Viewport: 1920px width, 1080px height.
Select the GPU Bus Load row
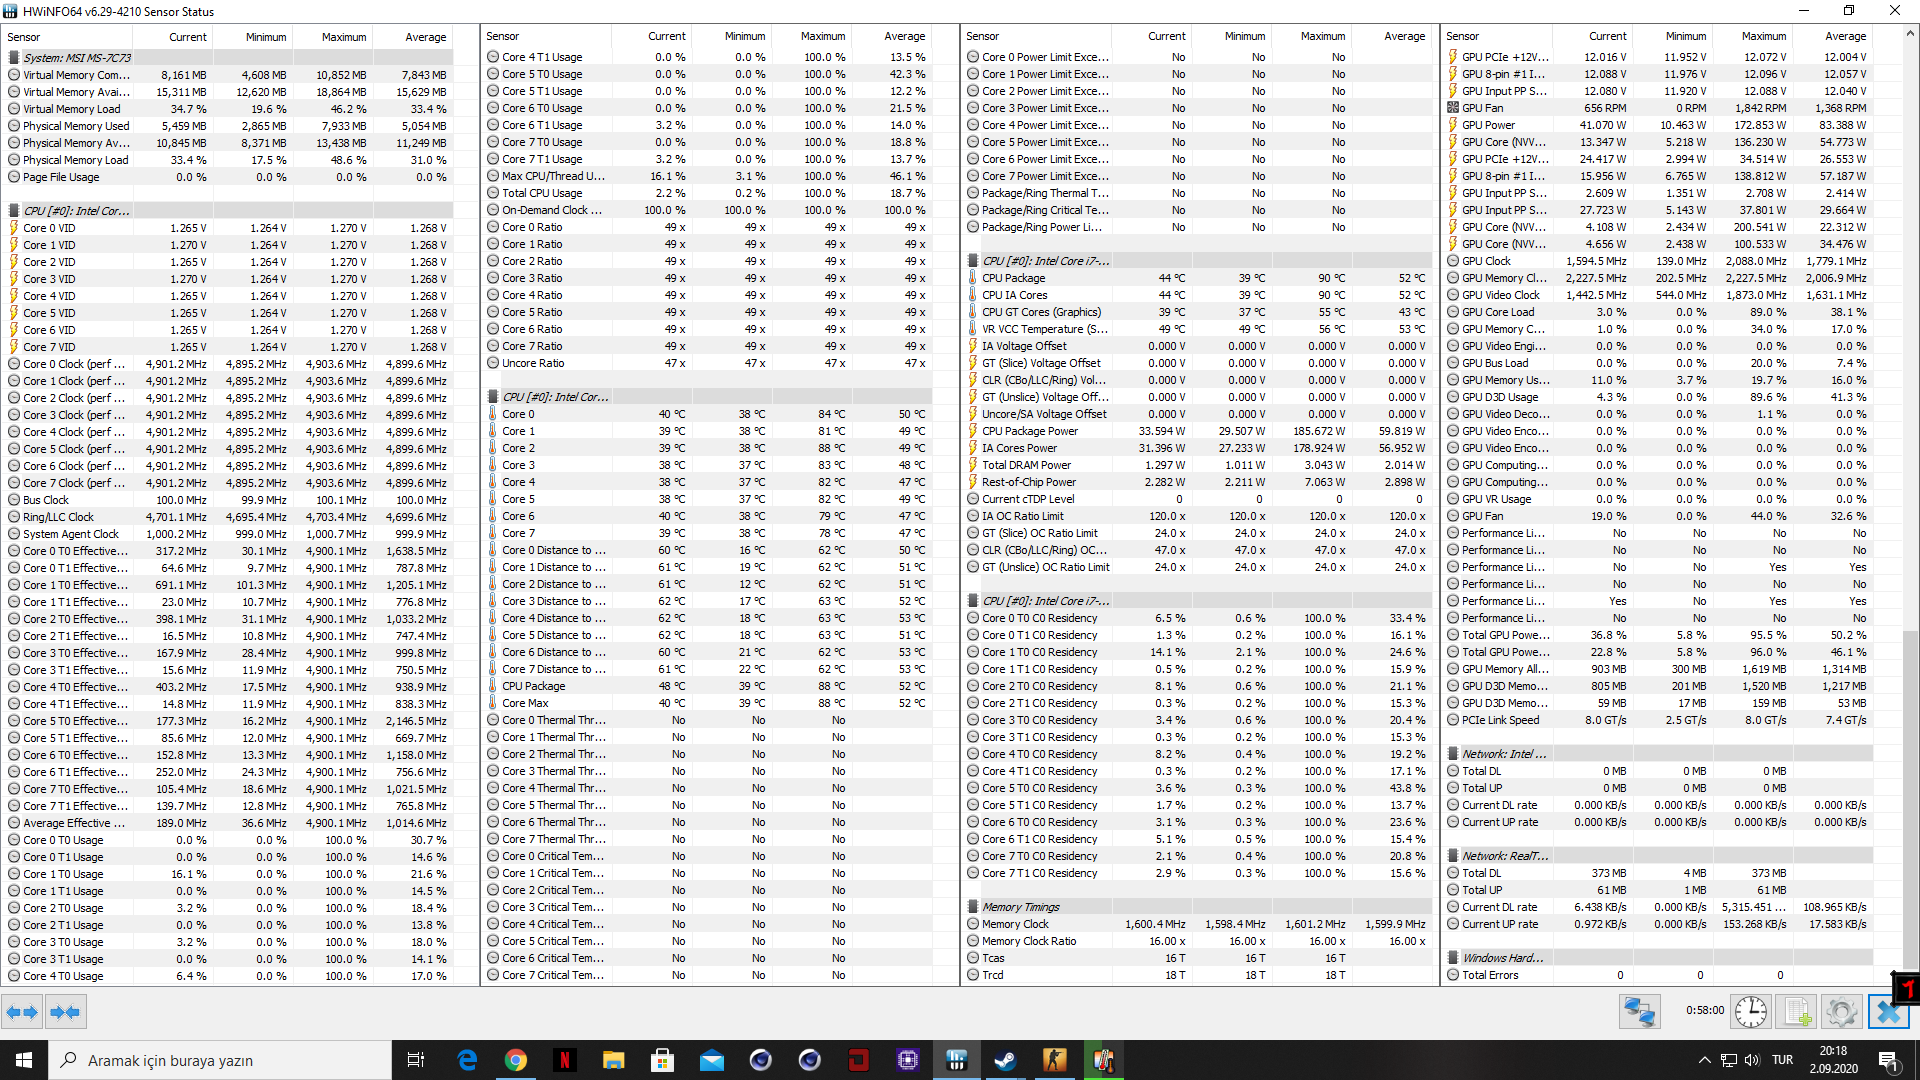(x=1658, y=363)
